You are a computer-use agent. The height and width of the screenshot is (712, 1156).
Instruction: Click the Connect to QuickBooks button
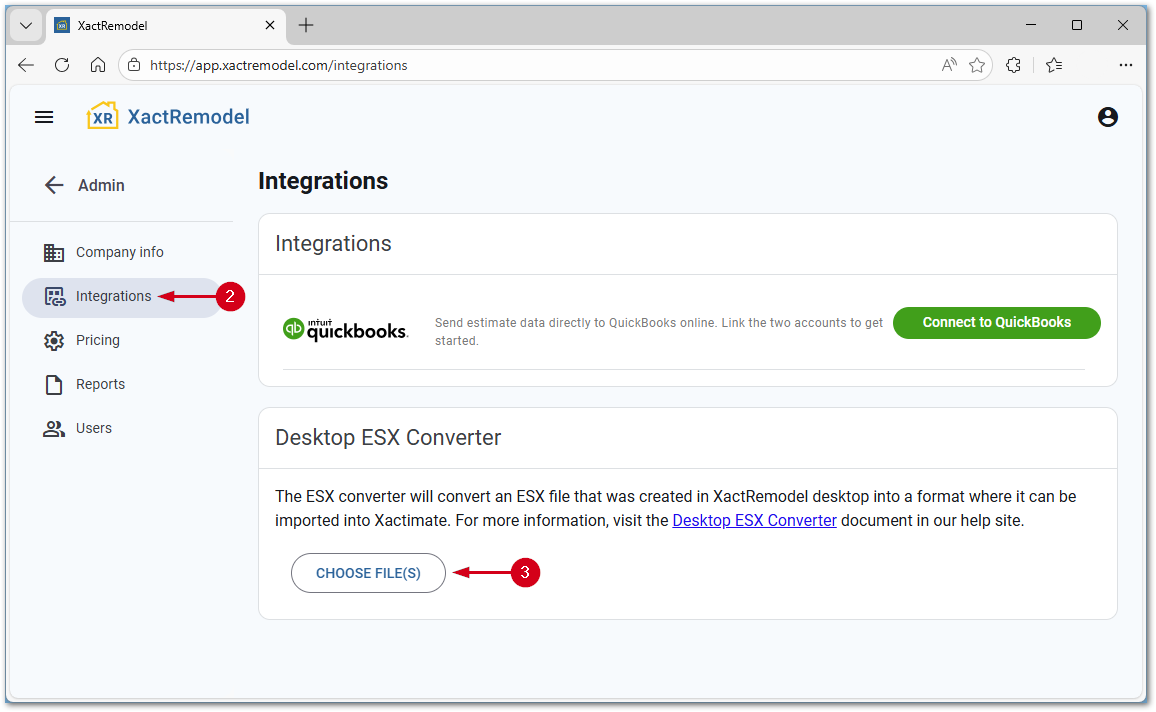point(996,322)
